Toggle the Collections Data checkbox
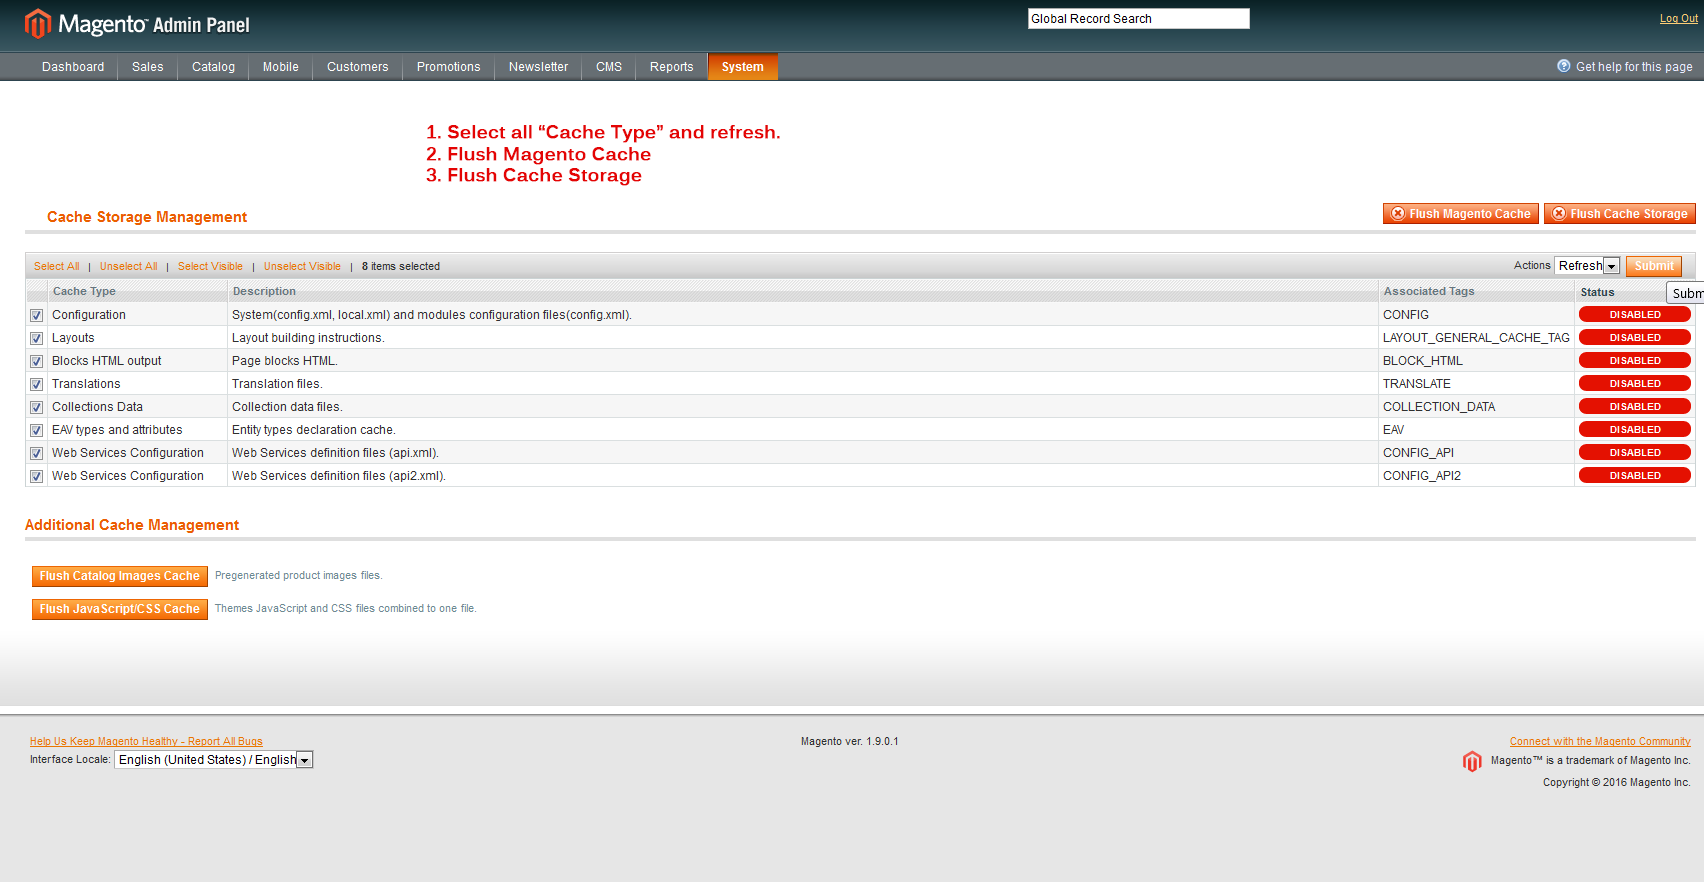The image size is (1704, 882). pos(36,407)
